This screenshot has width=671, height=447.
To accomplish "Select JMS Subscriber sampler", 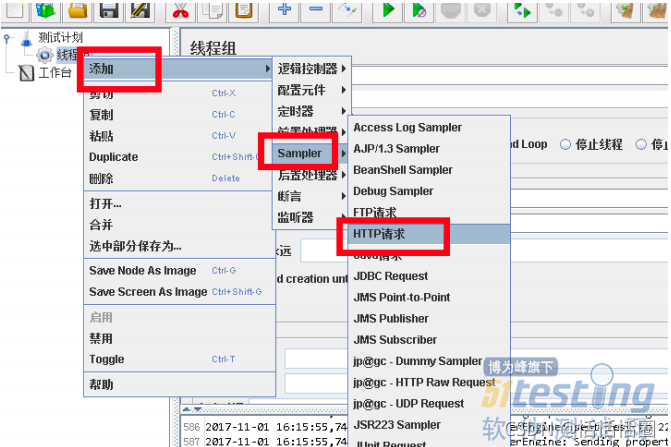I will tap(429, 340).
